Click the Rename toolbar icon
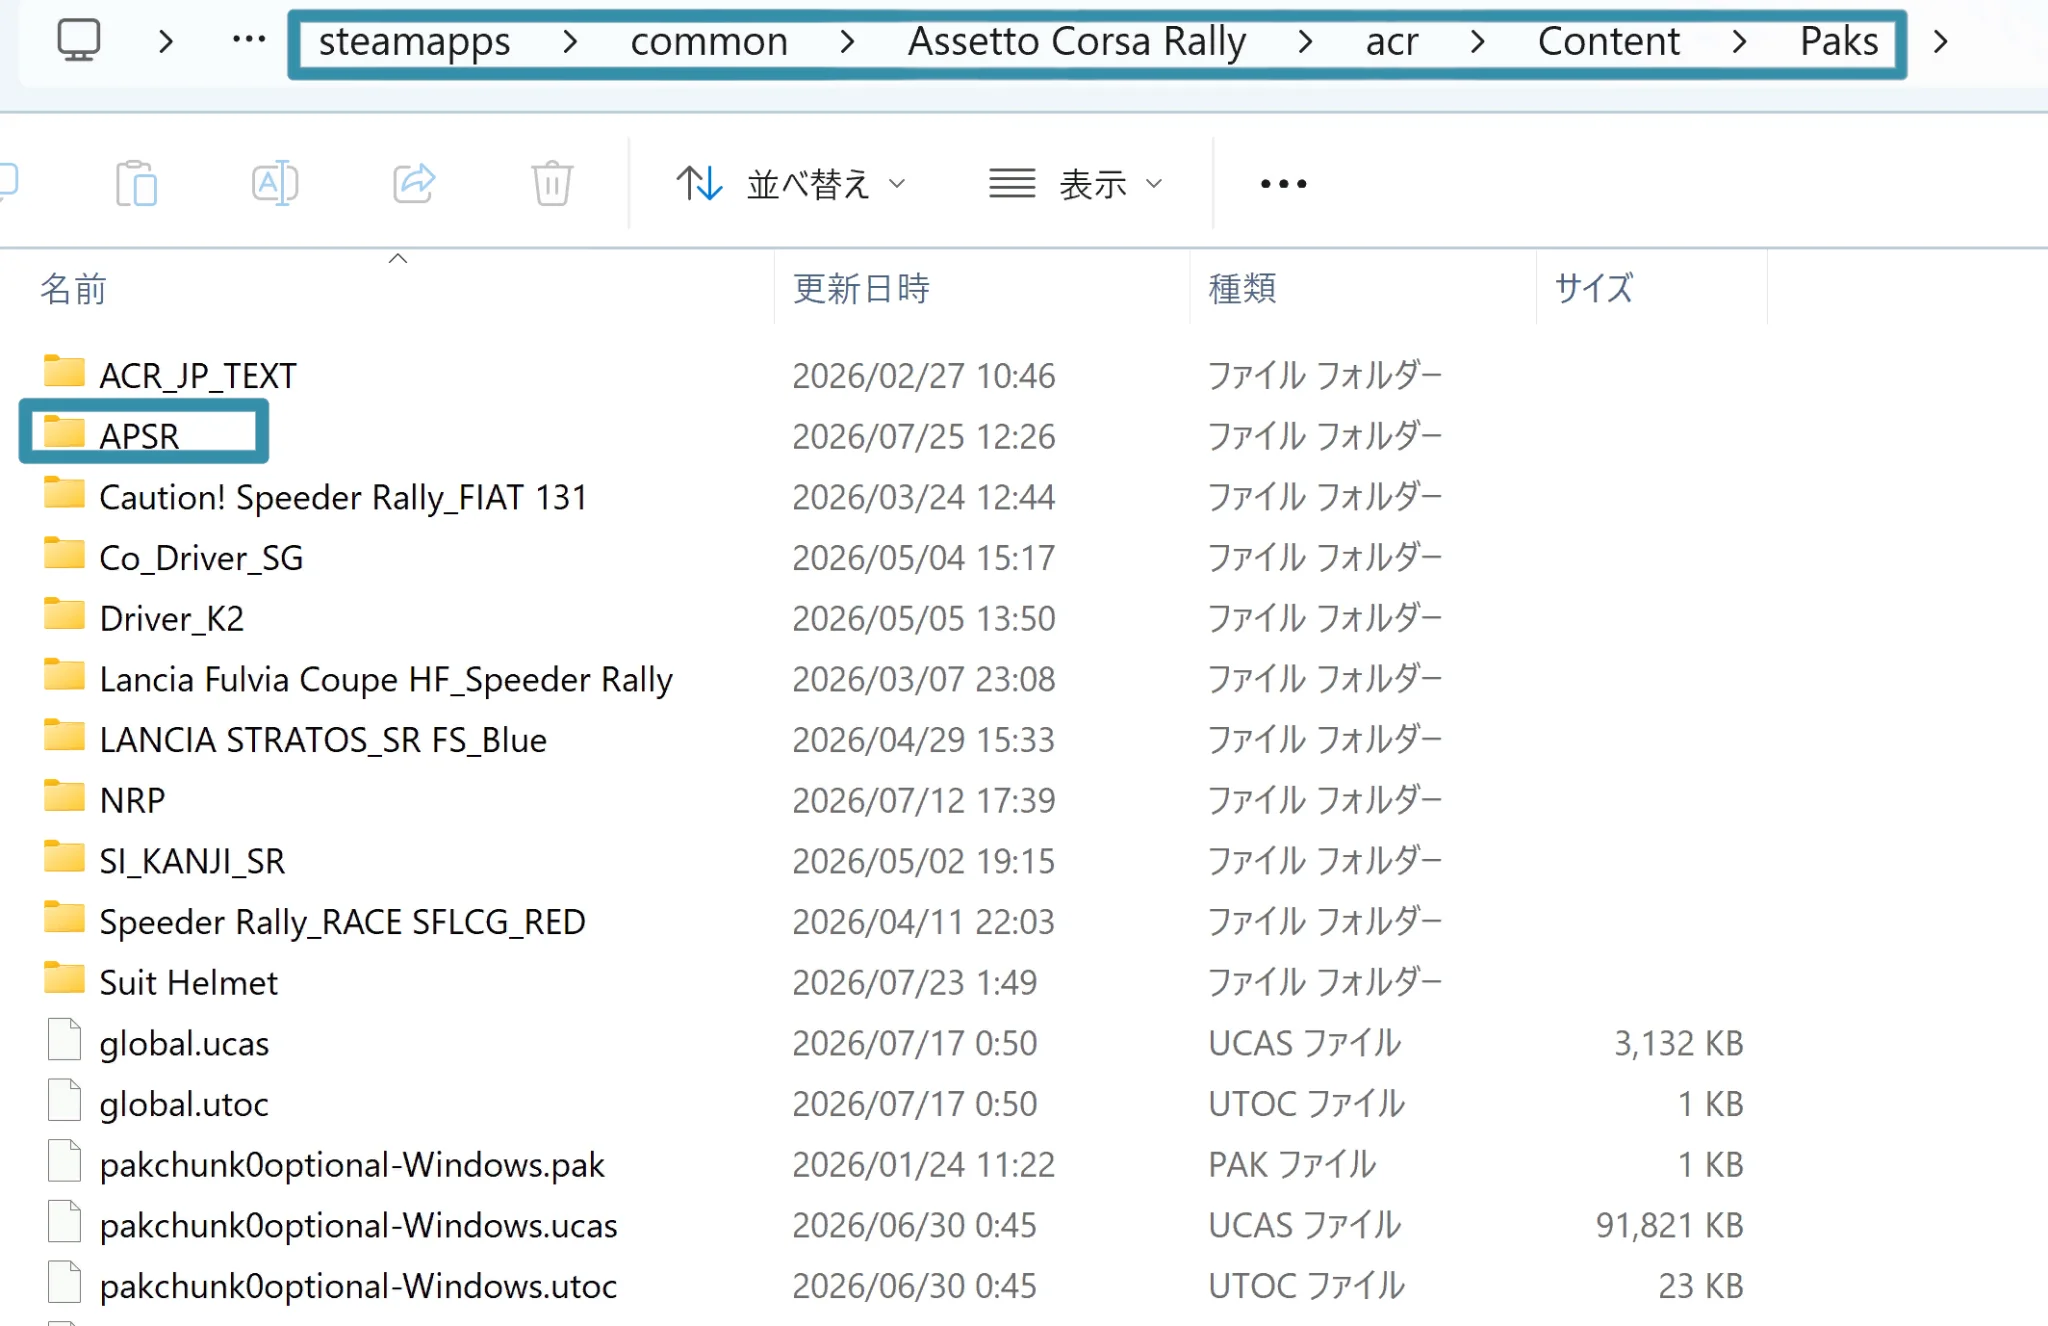The height and width of the screenshot is (1326, 2048). tap(275, 183)
